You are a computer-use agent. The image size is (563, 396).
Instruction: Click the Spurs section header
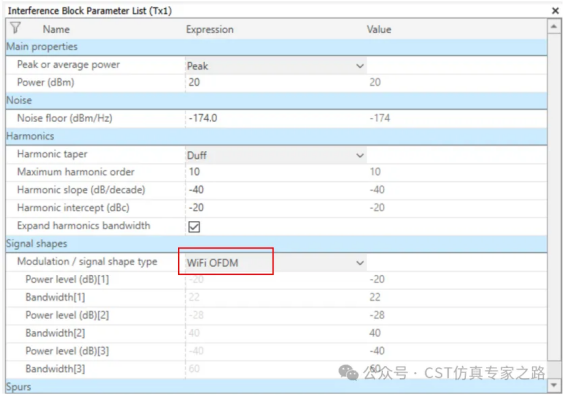(x=276, y=387)
